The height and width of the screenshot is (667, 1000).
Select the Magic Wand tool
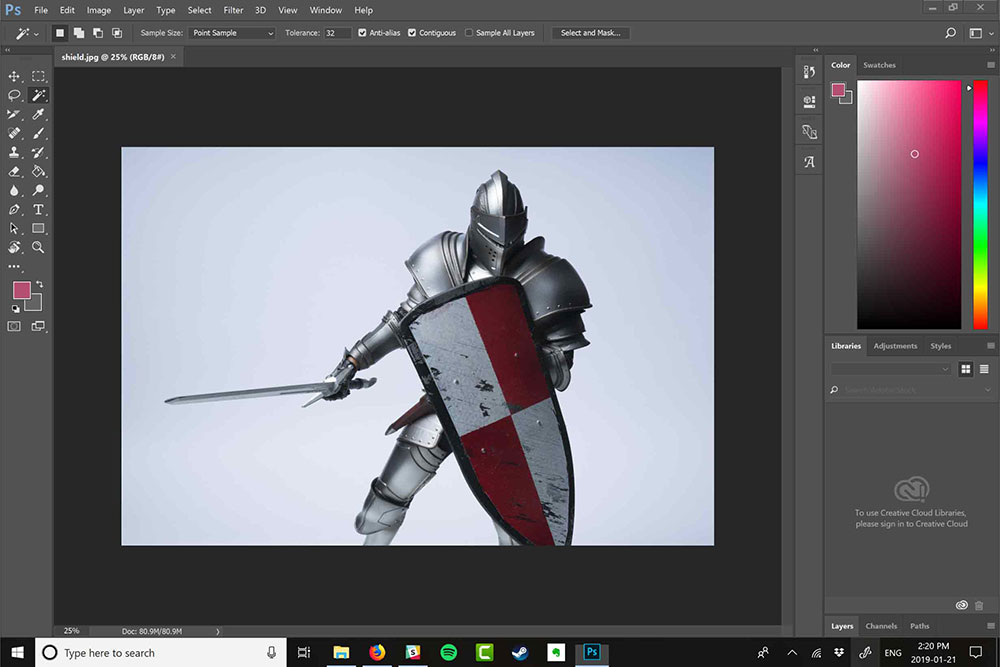point(38,96)
